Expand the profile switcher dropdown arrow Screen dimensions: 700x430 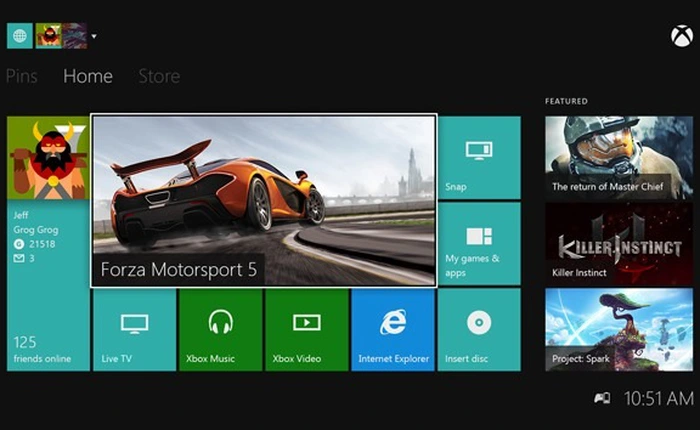click(x=94, y=36)
